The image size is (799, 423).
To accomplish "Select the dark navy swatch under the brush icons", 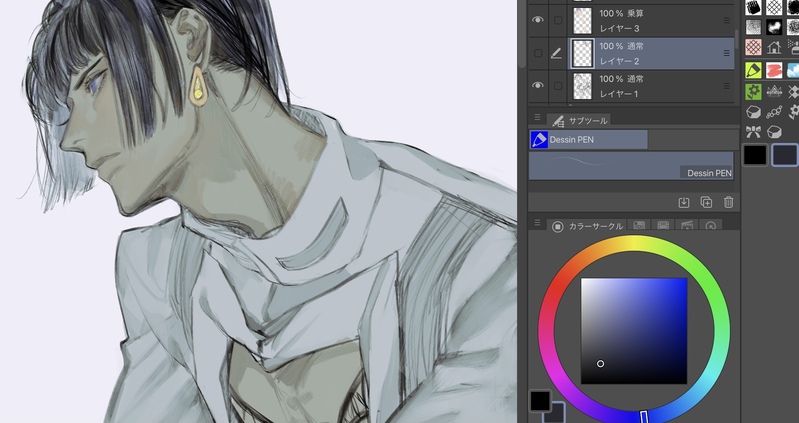I will [785, 155].
